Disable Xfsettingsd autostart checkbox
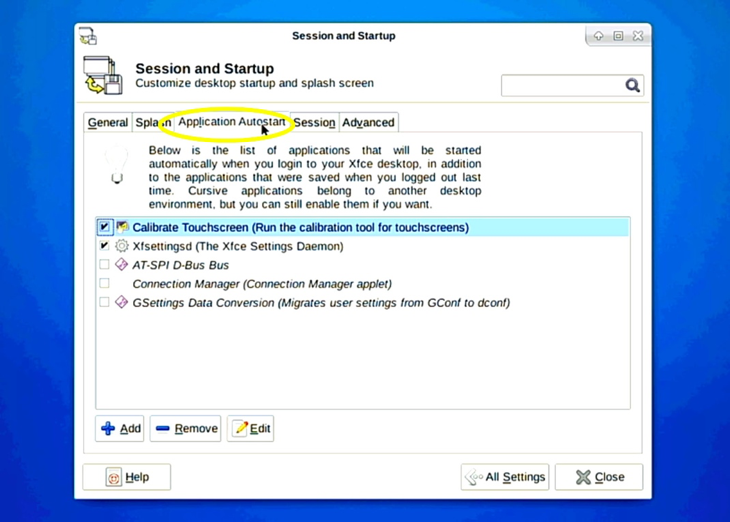Viewport: 730px width, 522px height. tap(105, 246)
